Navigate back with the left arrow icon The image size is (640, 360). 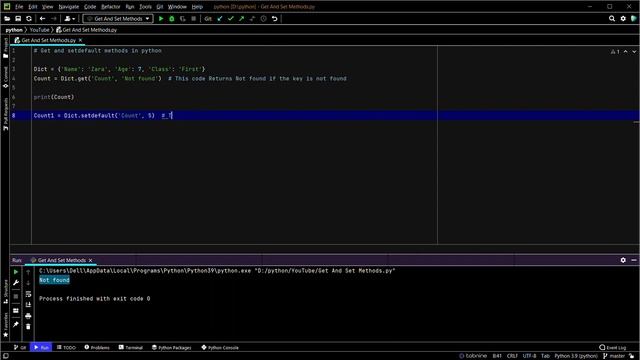[42, 19]
